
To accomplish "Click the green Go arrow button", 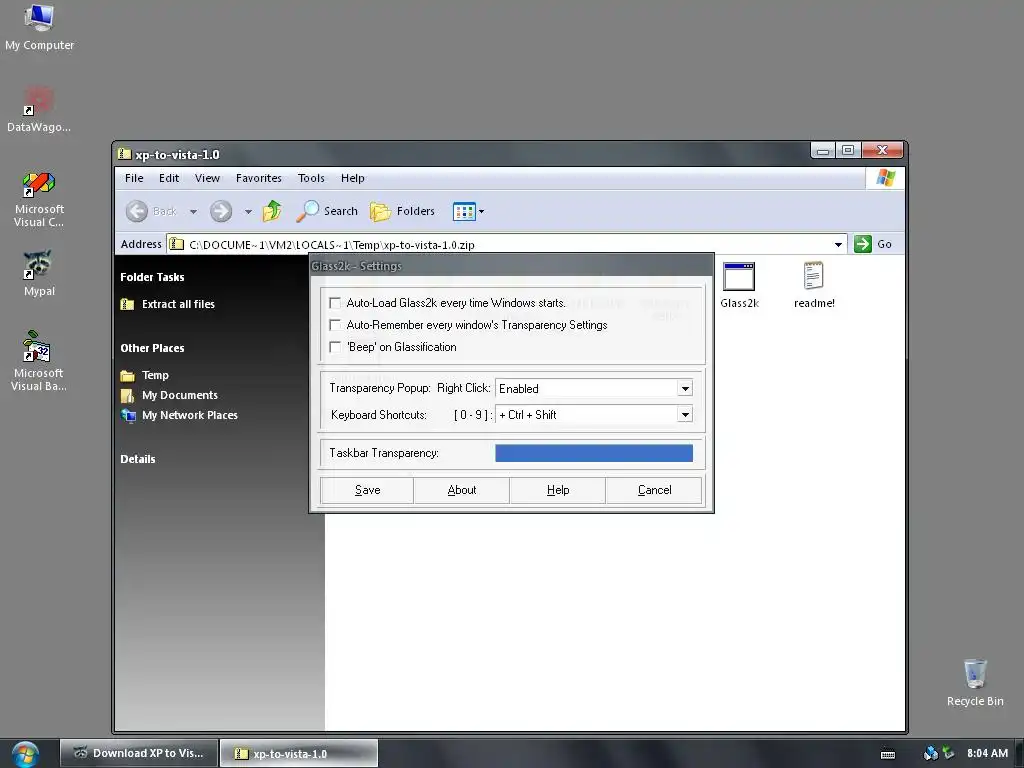I will point(863,244).
